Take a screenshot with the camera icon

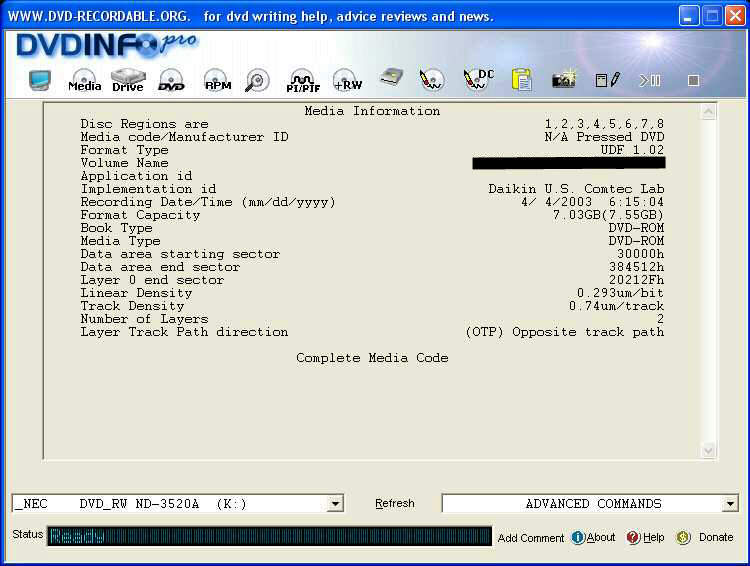[x=564, y=79]
